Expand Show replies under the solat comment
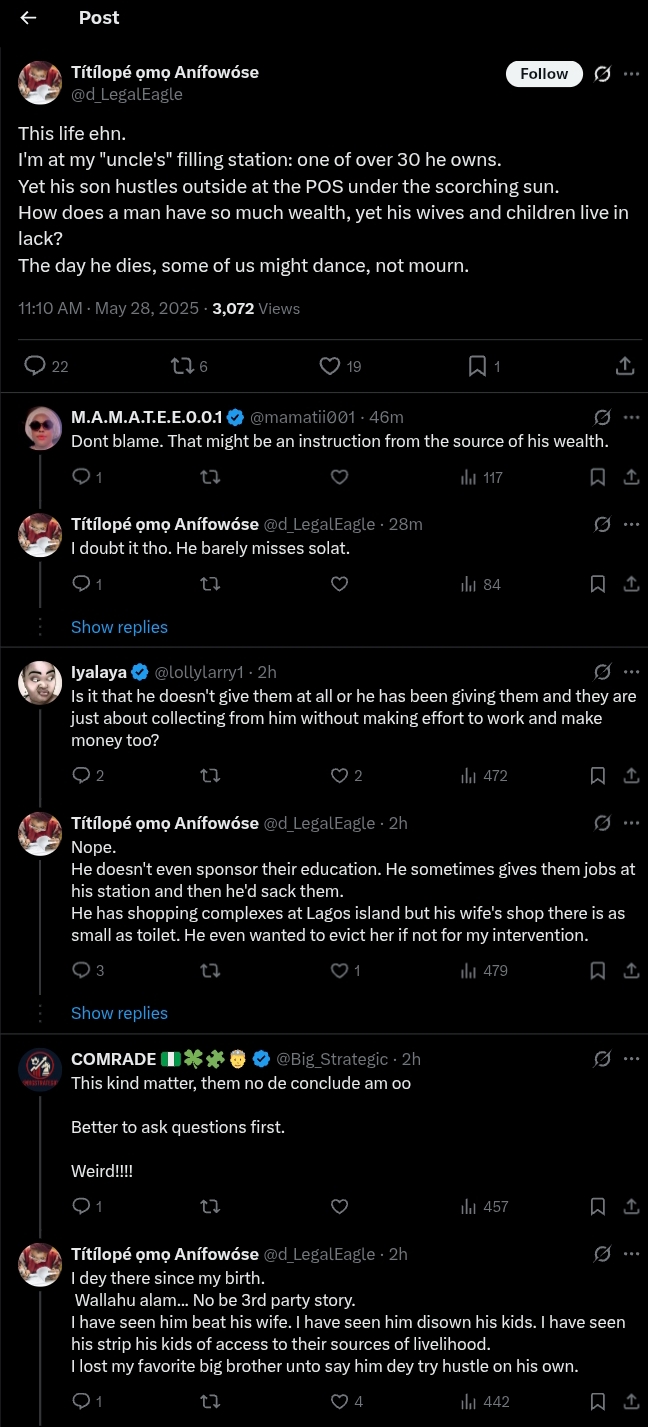Screen dimensions: 648x1427 119,627
